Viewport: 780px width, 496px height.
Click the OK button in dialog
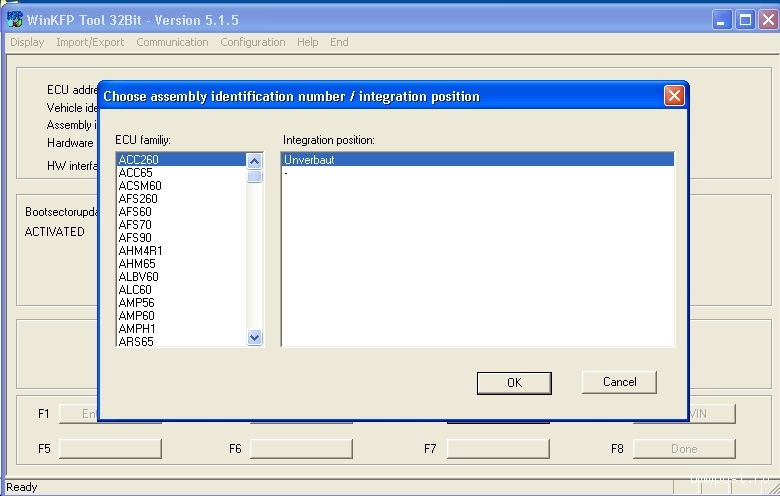coord(514,382)
